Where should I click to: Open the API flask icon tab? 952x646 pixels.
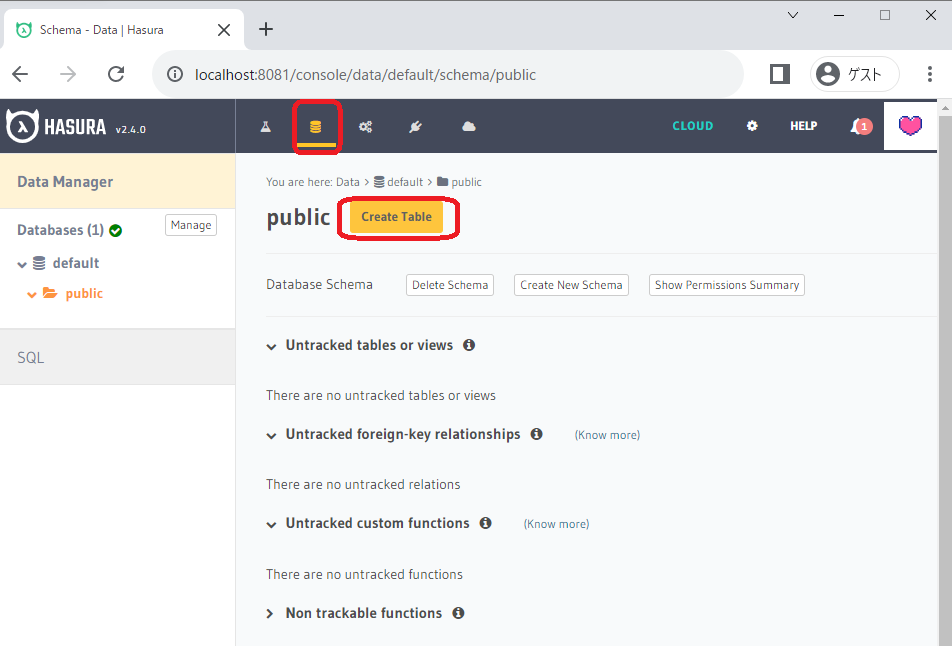[x=266, y=126]
